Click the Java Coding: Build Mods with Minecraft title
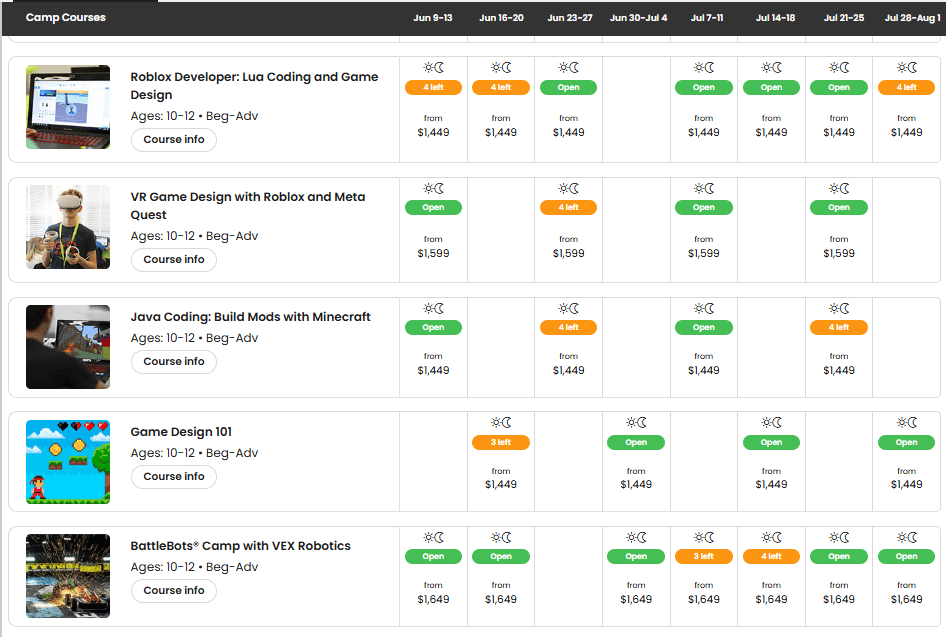Screen dimensions: 946x637 (x=250, y=317)
